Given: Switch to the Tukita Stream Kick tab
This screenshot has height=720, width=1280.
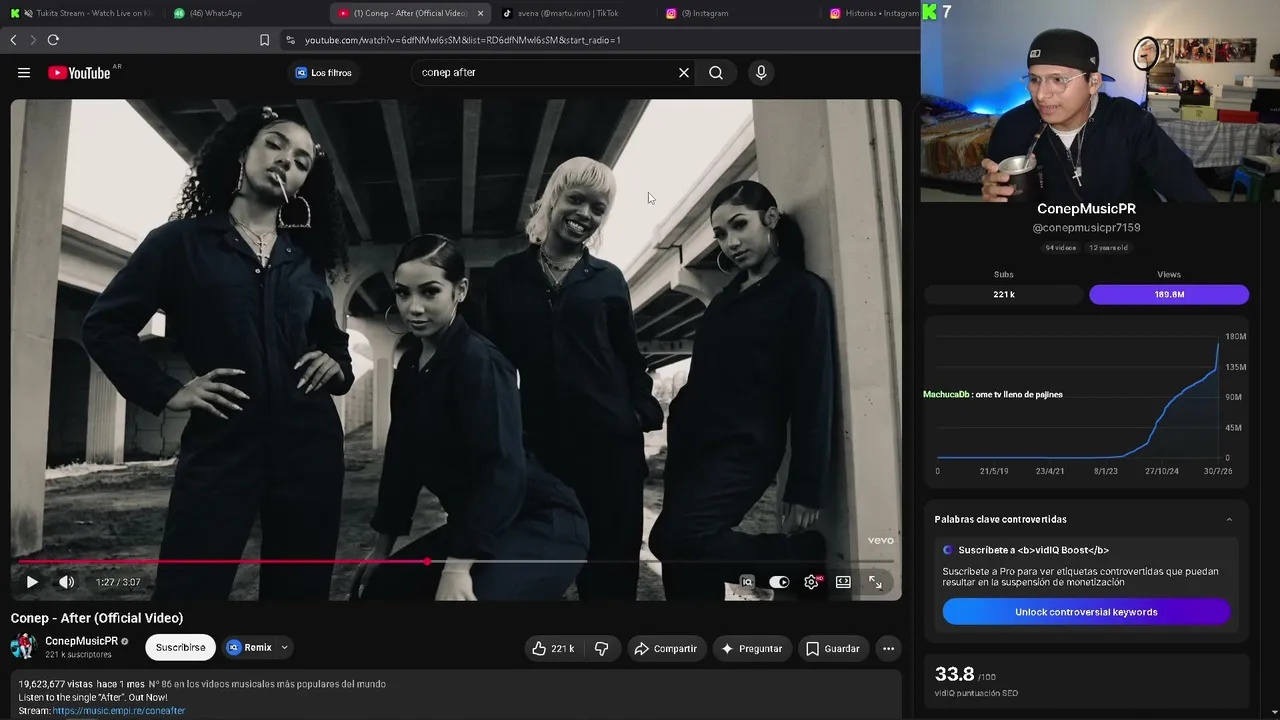Looking at the screenshot, I should coord(84,13).
